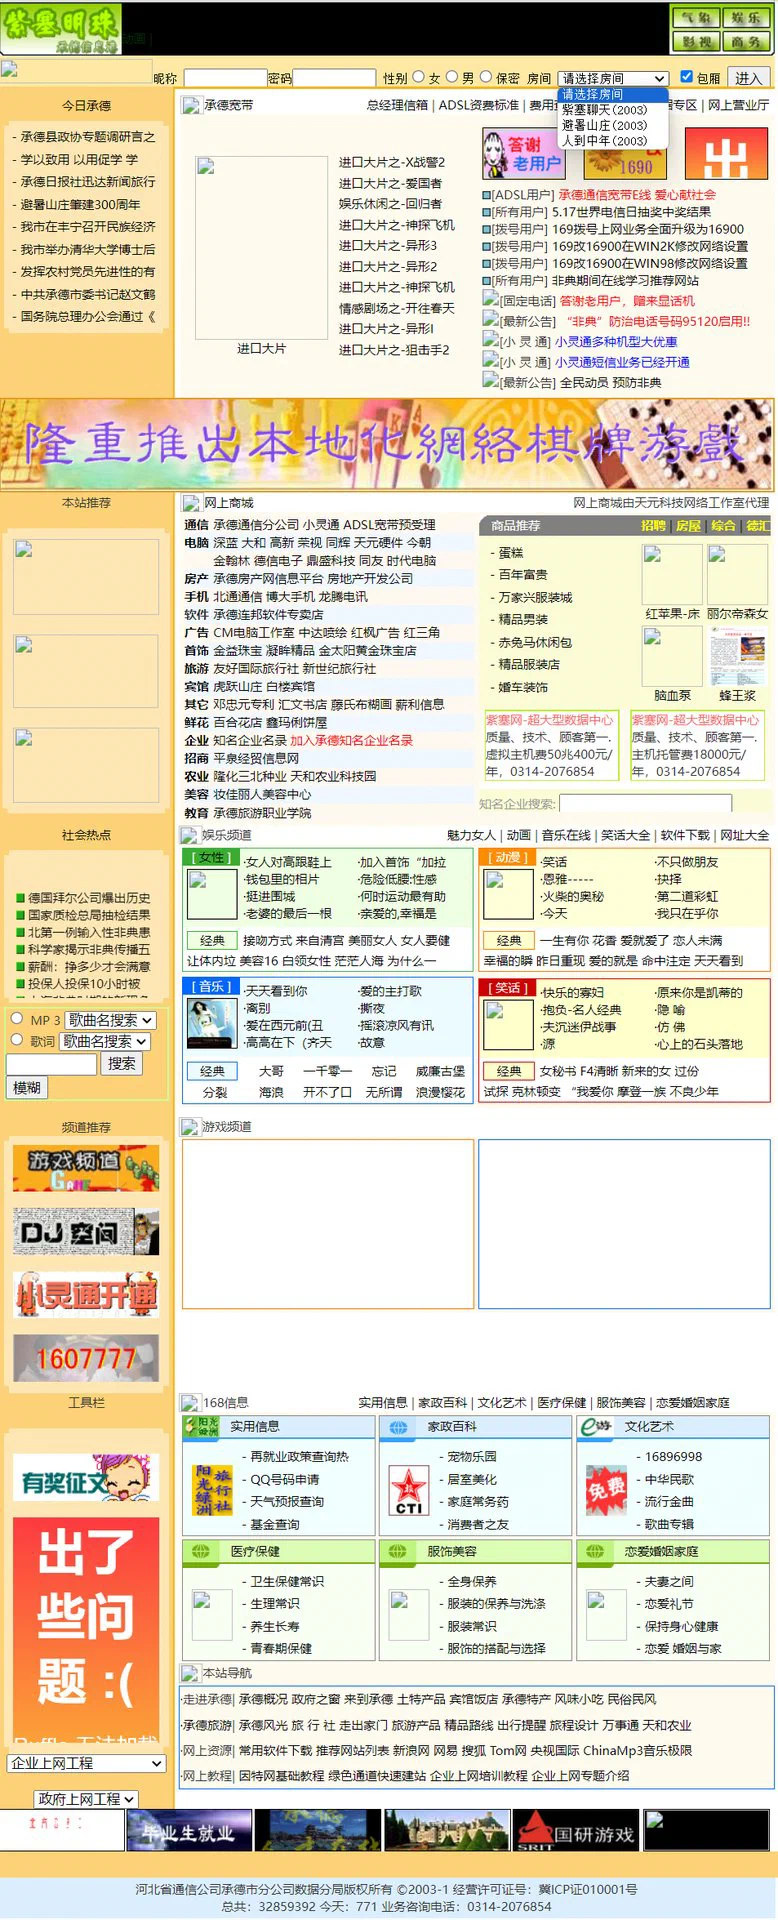Open the 商务 business icon button
Image resolution: width=778 pixels, height=1920 pixels.
(745, 41)
